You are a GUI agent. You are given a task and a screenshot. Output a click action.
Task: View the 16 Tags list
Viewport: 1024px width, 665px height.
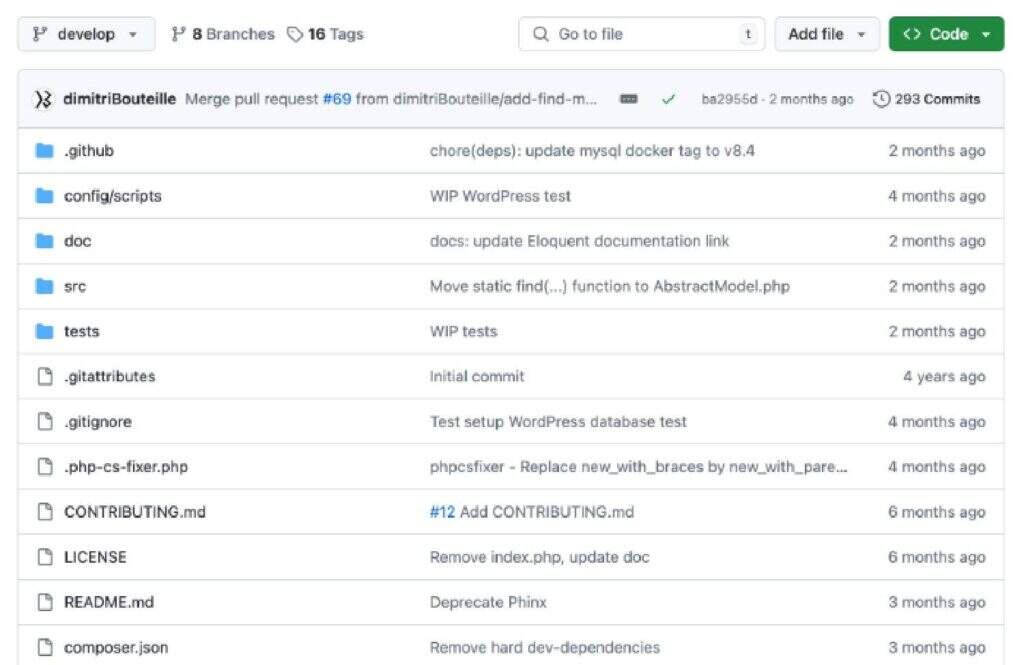tap(325, 34)
